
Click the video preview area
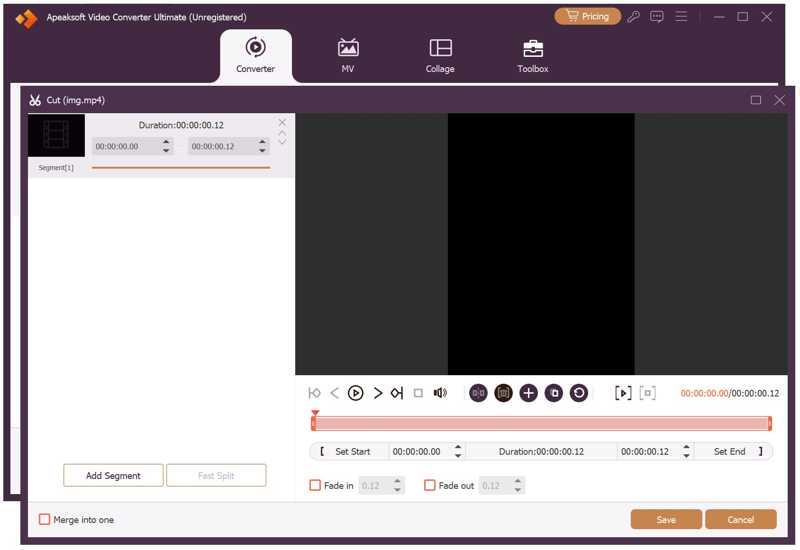pyautogui.click(x=541, y=244)
